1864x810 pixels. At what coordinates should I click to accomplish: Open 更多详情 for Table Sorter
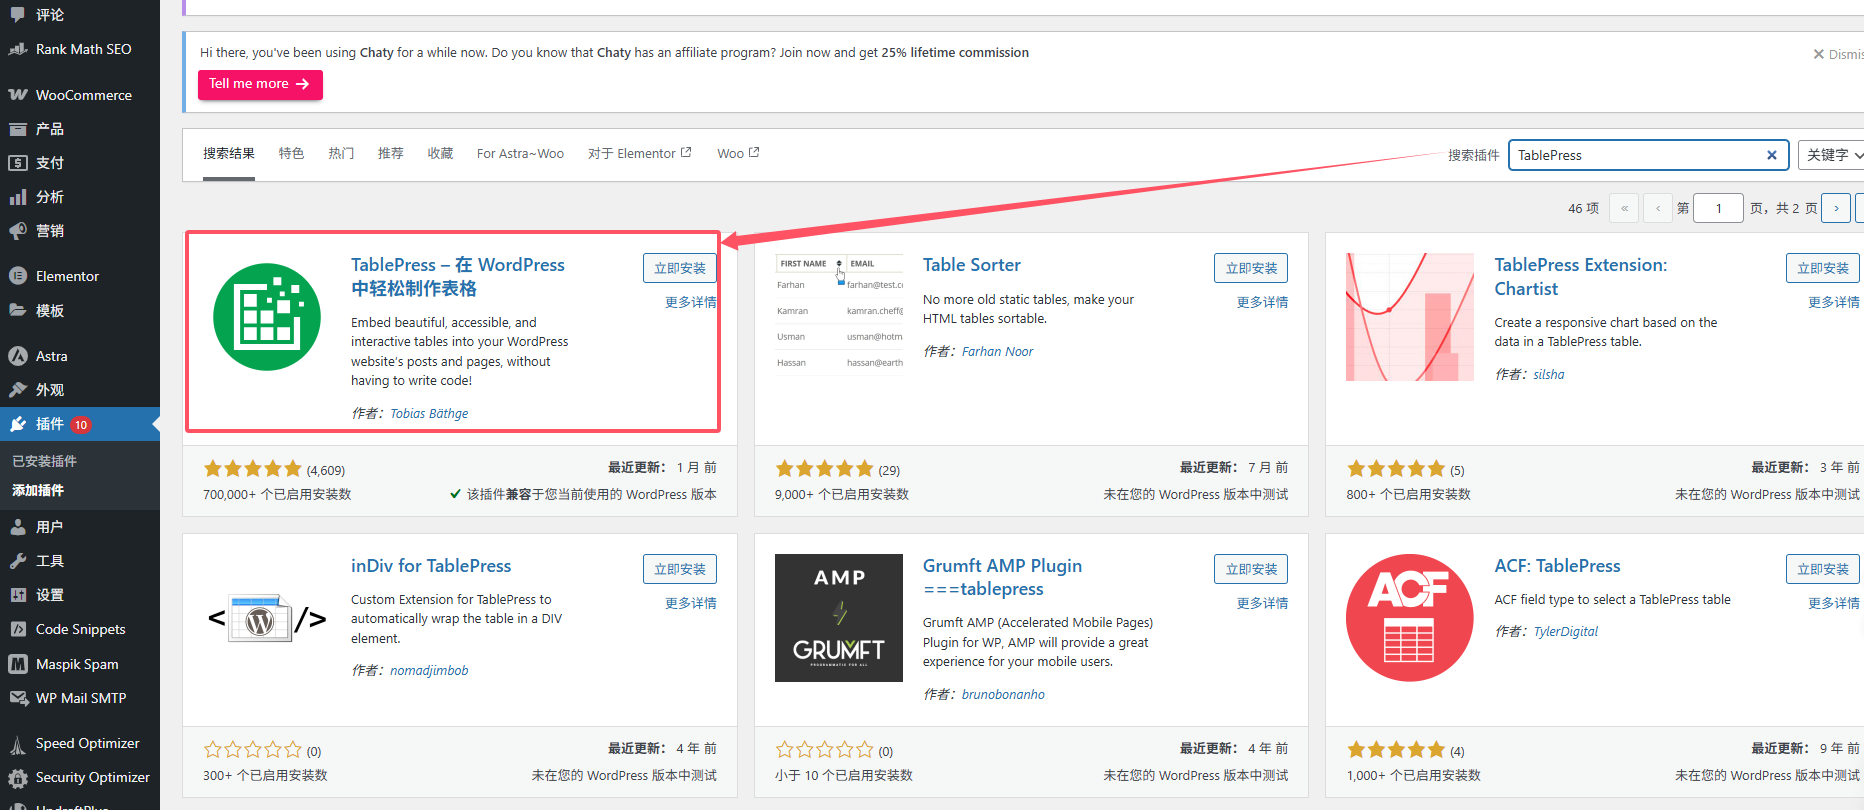coord(1262,302)
